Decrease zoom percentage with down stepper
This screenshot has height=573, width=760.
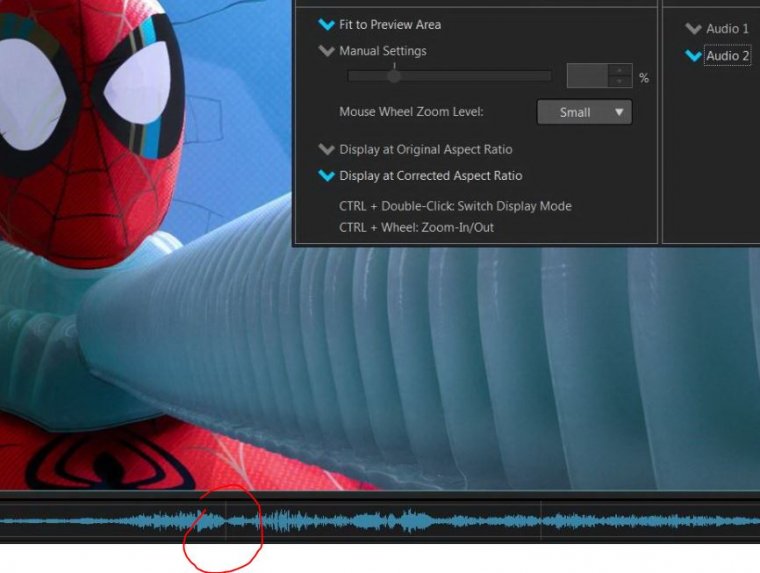(x=620, y=81)
